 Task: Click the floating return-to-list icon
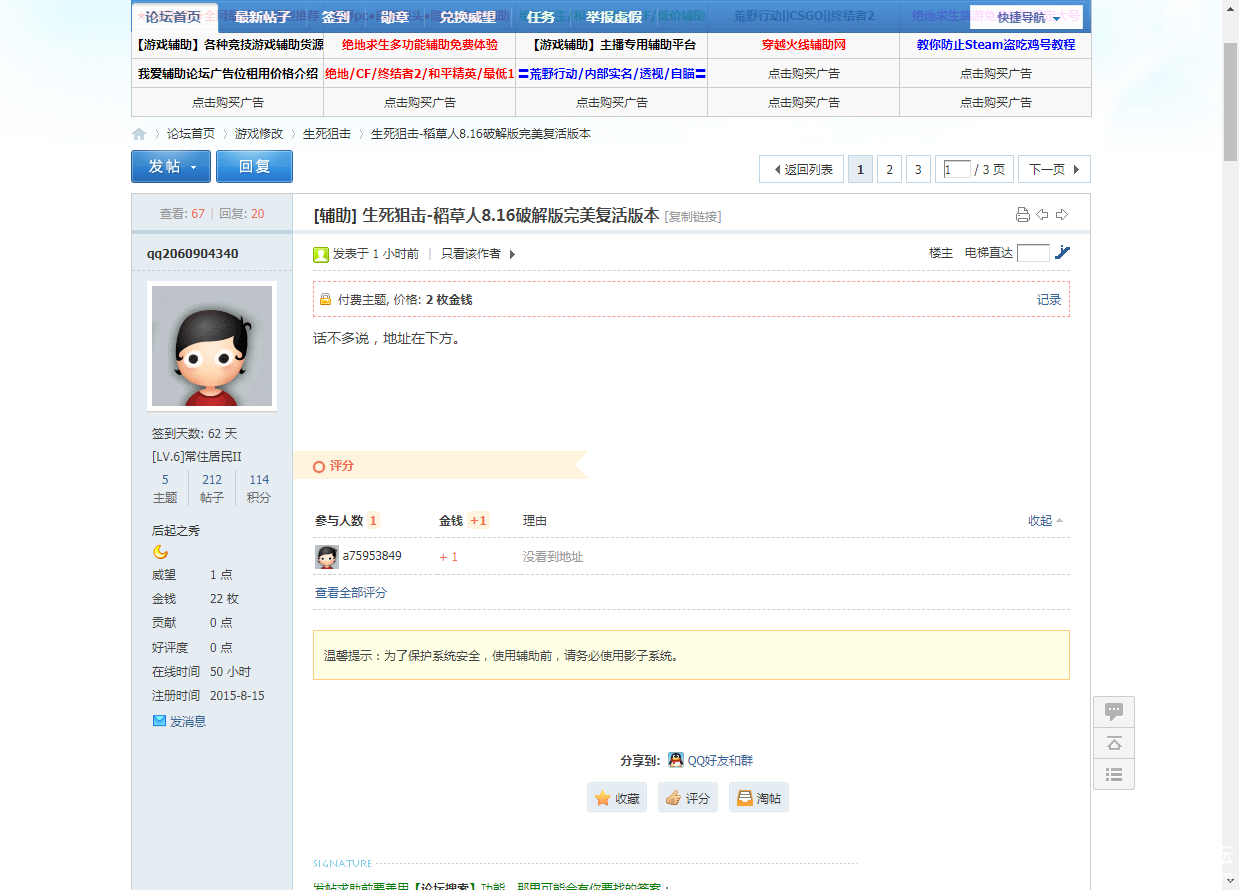click(1114, 774)
